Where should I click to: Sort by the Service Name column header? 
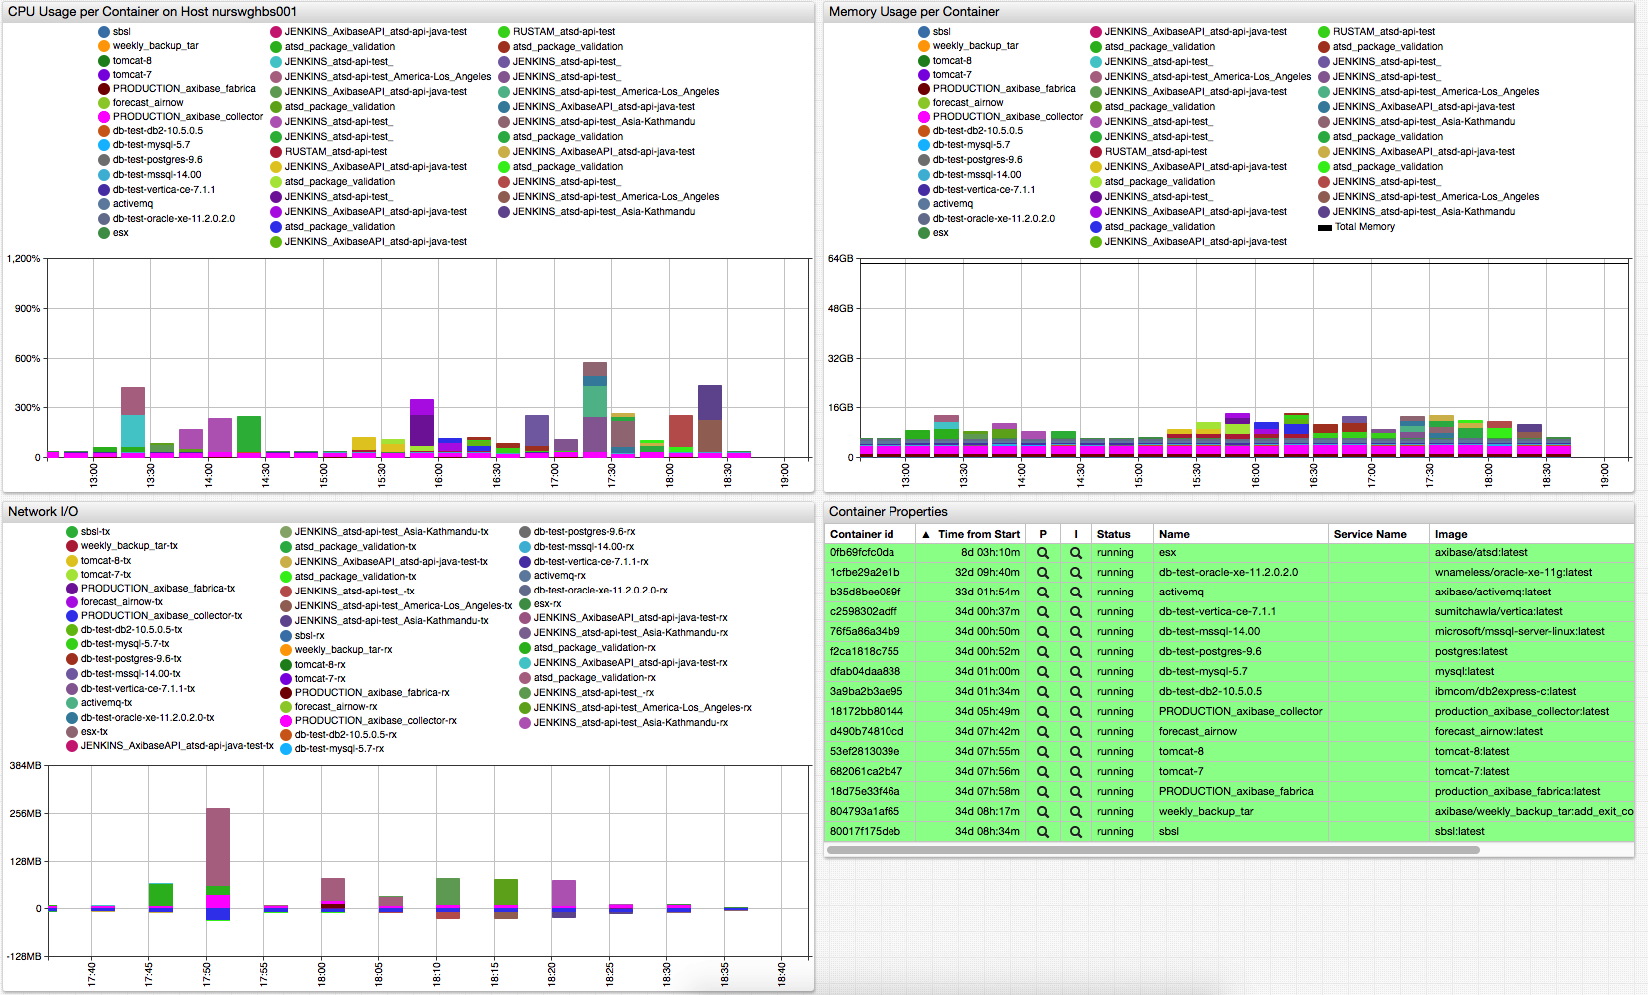(1370, 534)
